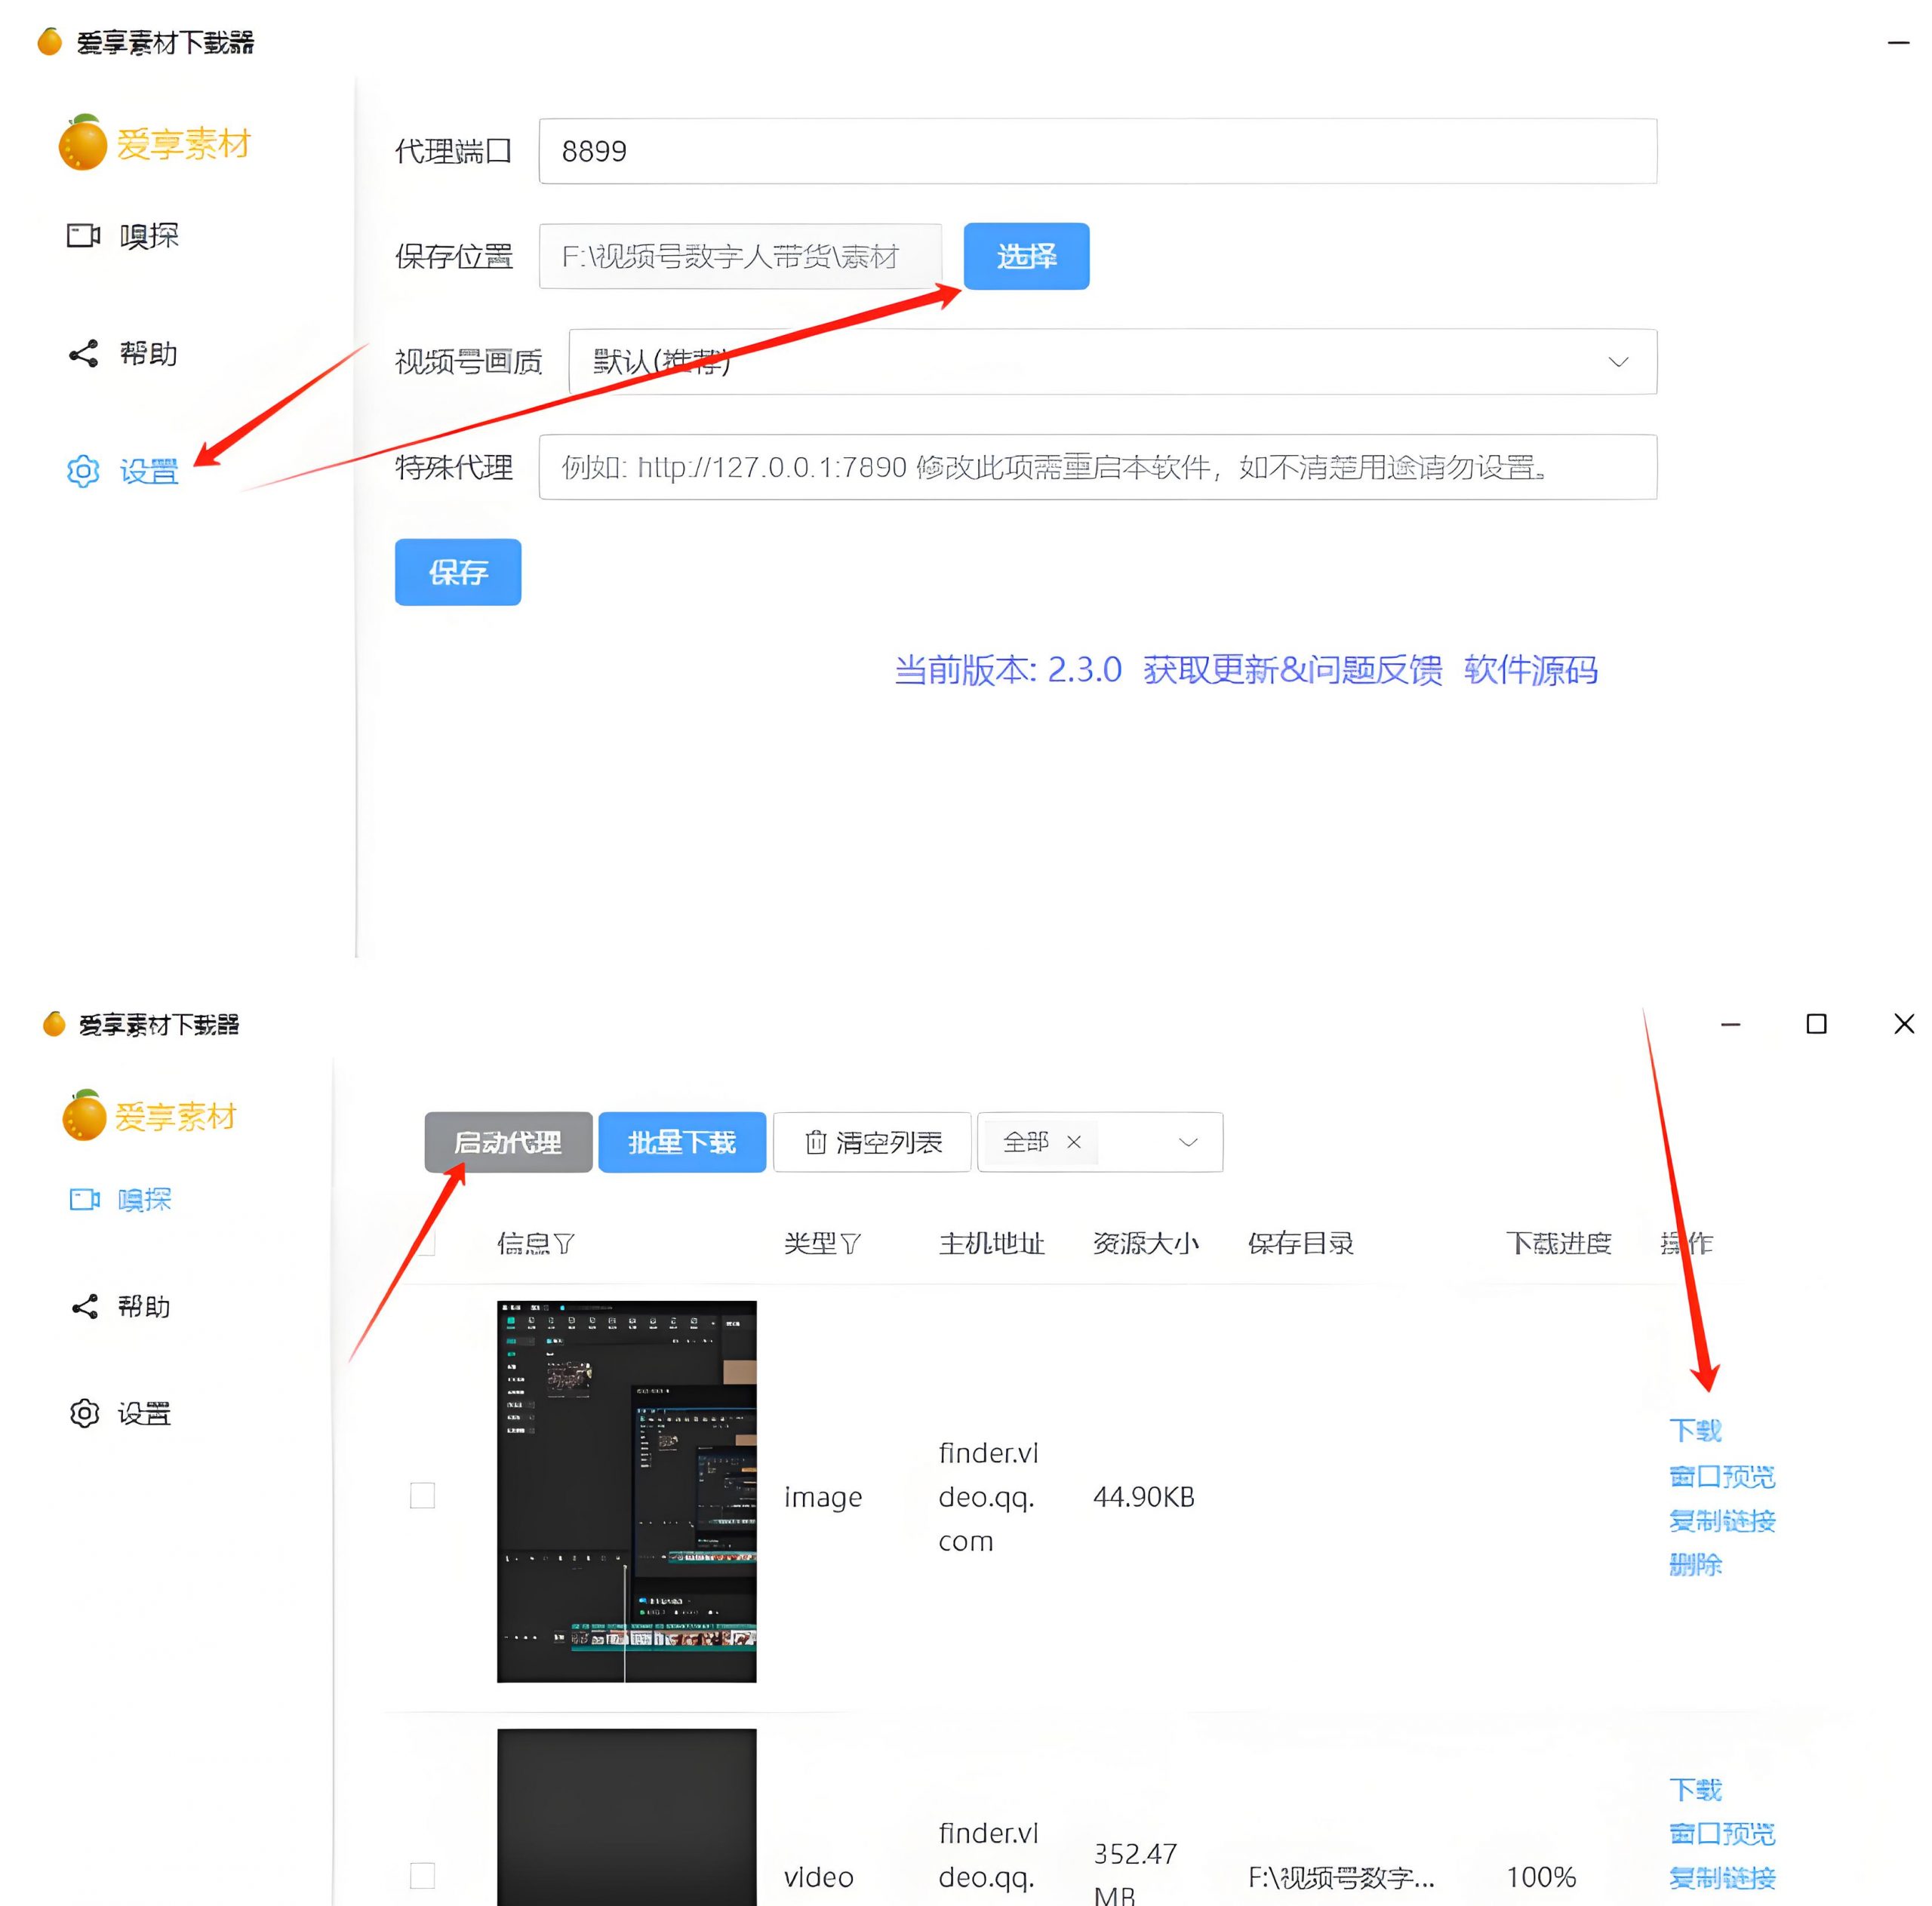This screenshot has width=1932, height=1906.
Task: Check the checkbox on the video row
Action: pos(421,1875)
